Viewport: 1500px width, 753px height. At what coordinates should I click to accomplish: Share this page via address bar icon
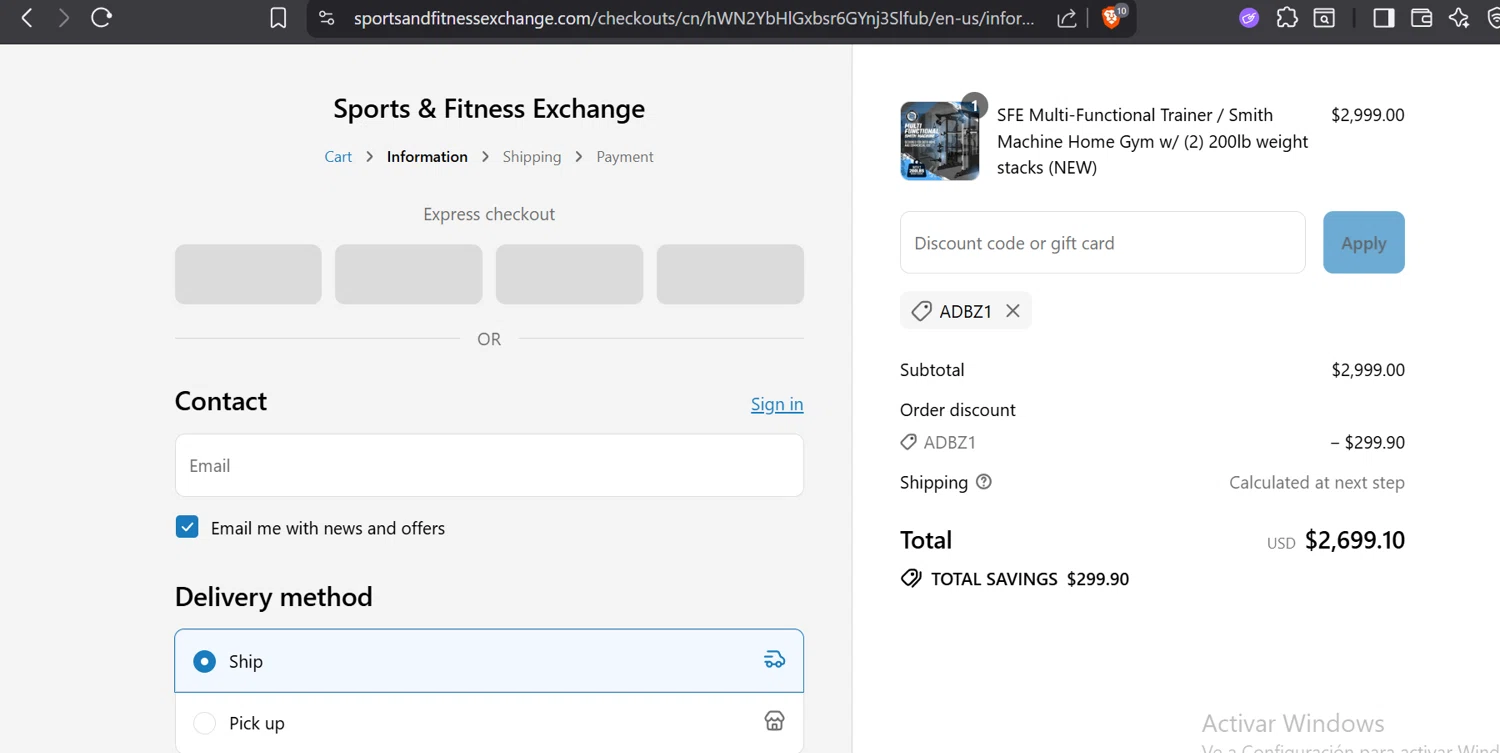pos(1067,18)
